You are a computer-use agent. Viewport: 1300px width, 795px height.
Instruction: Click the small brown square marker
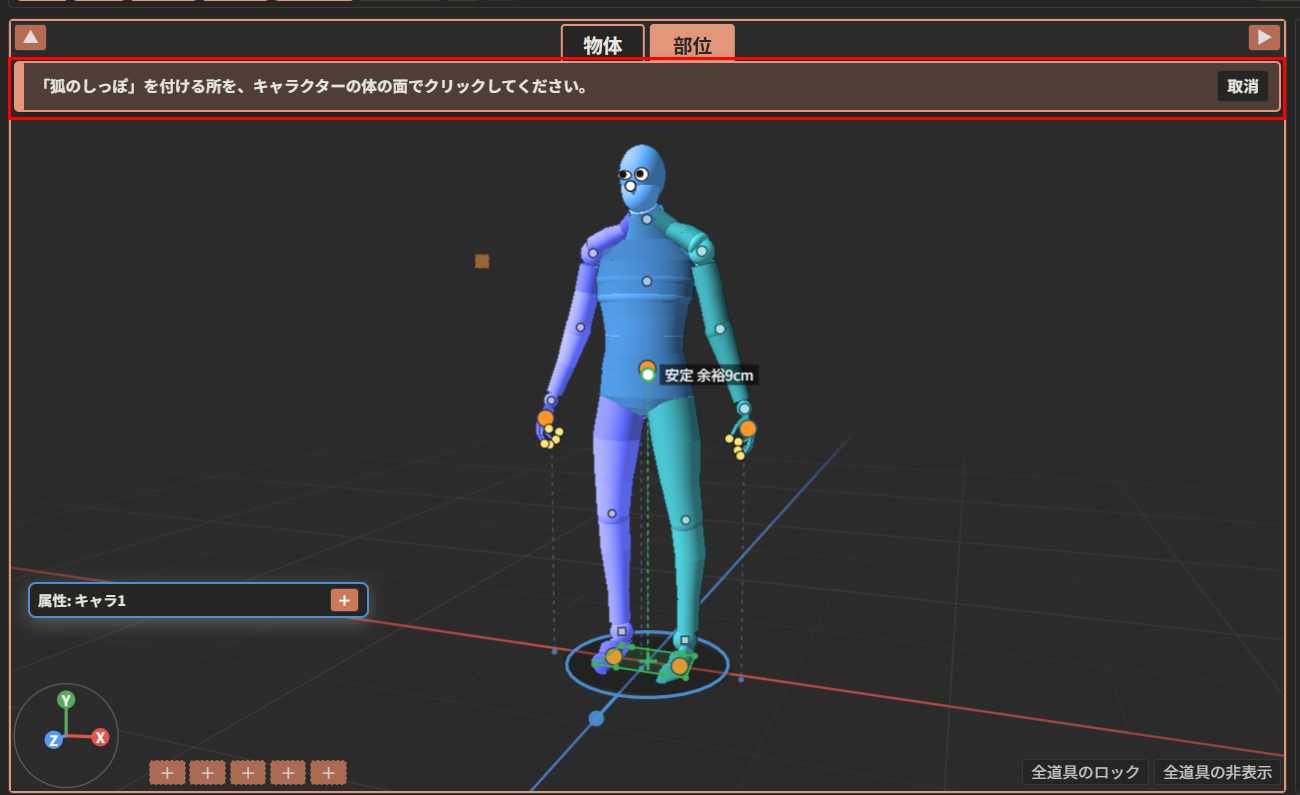[x=481, y=261]
